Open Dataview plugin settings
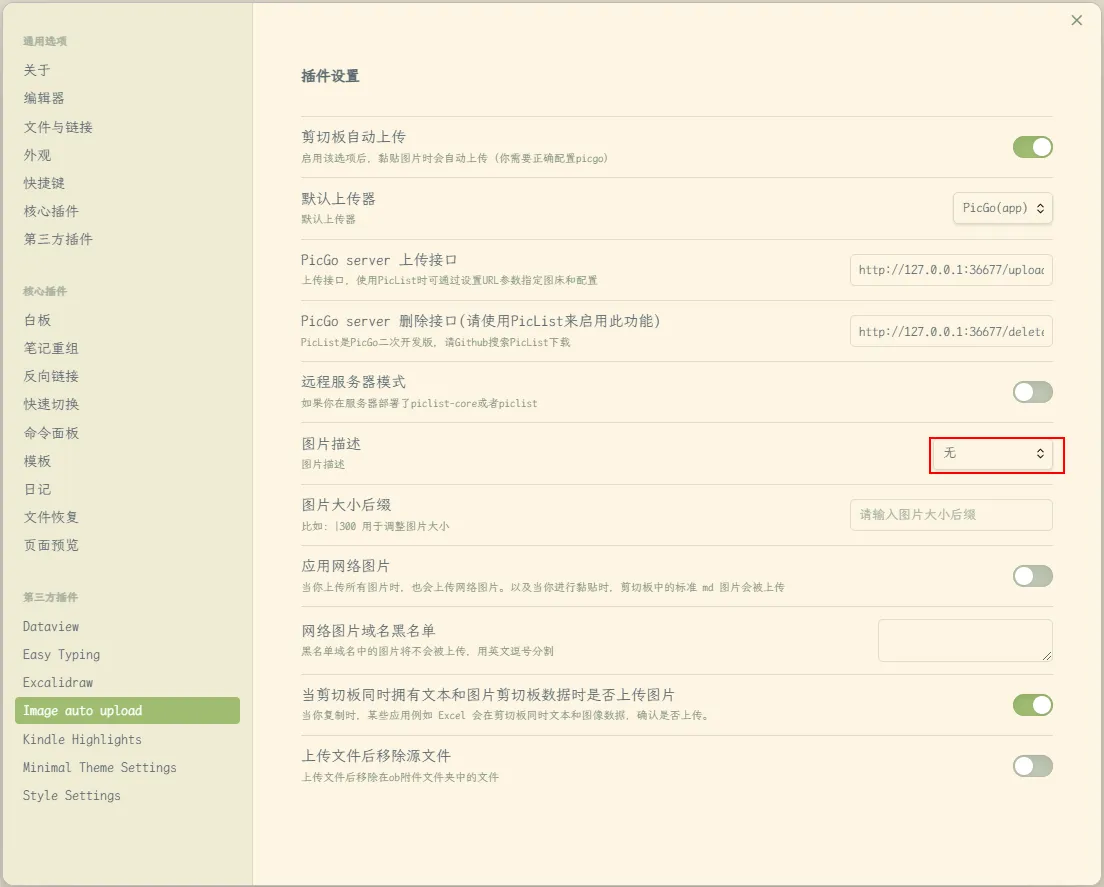 [51, 626]
